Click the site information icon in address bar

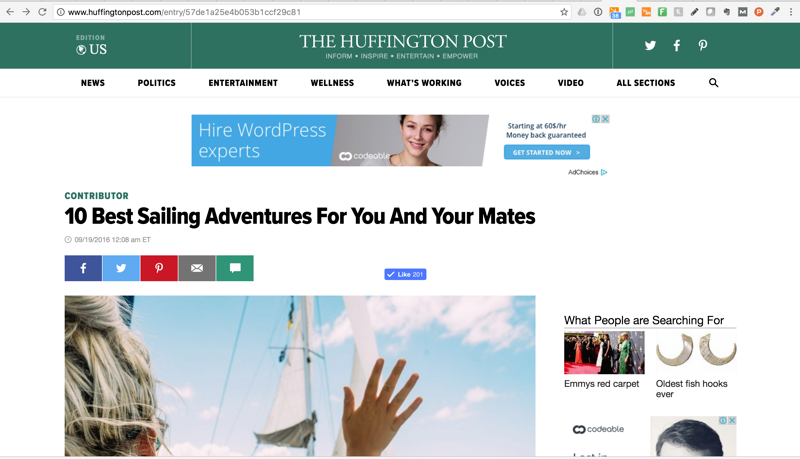click(x=61, y=12)
